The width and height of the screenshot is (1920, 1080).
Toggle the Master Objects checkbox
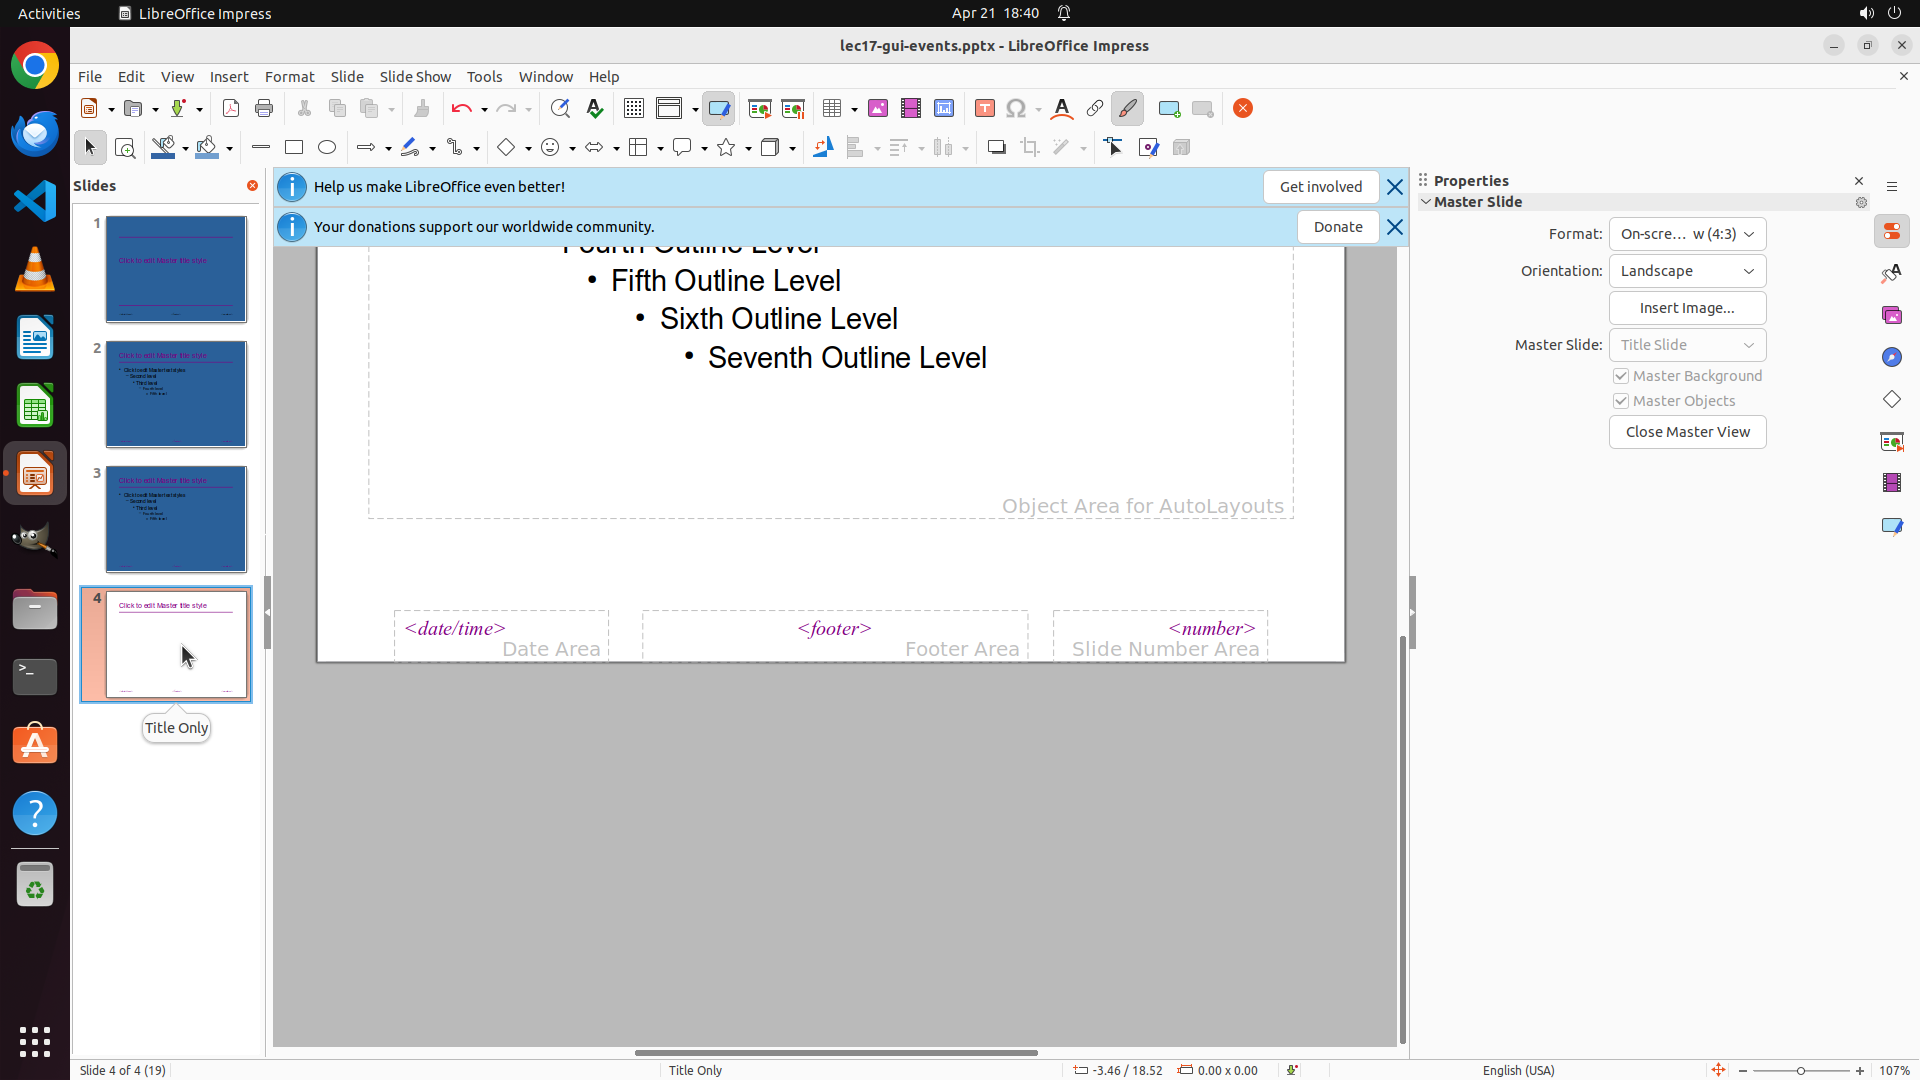[x=1621, y=401]
